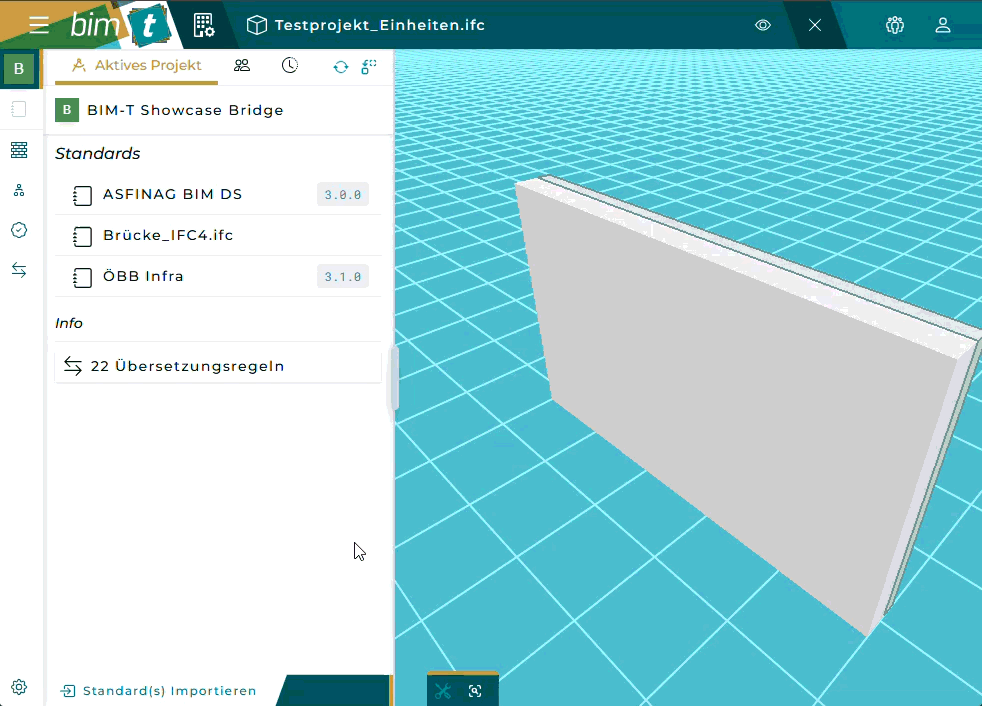
Task: Click the cube icon beside Testprojekt_Einheiten.ifc
Action: [x=256, y=25]
